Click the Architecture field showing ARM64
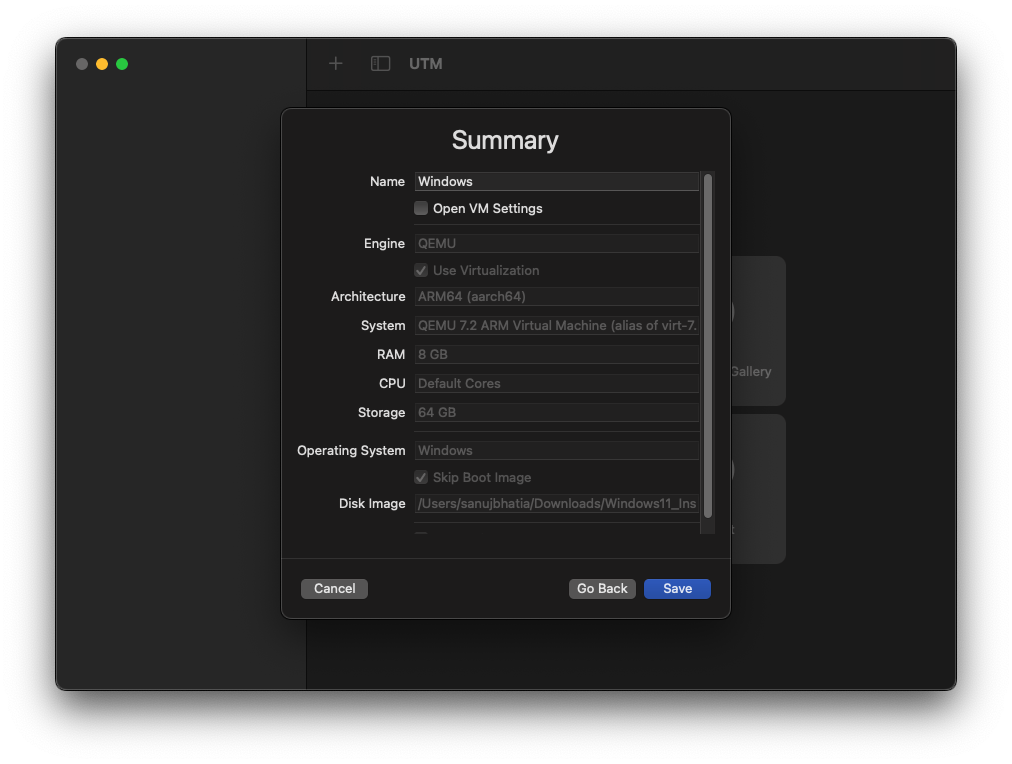 [557, 296]
